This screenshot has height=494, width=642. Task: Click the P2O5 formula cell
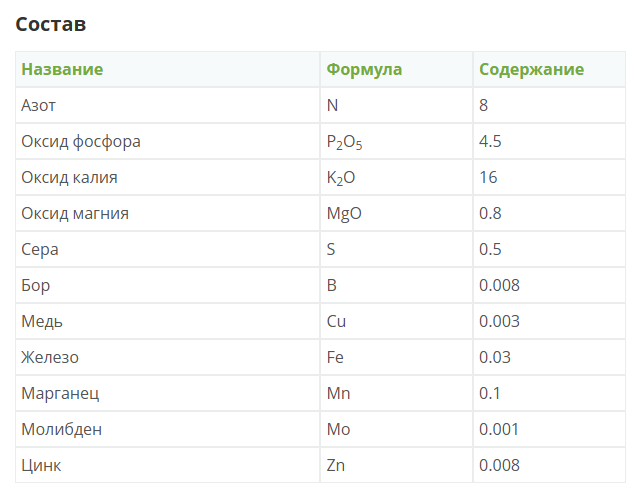pos(344,142)
